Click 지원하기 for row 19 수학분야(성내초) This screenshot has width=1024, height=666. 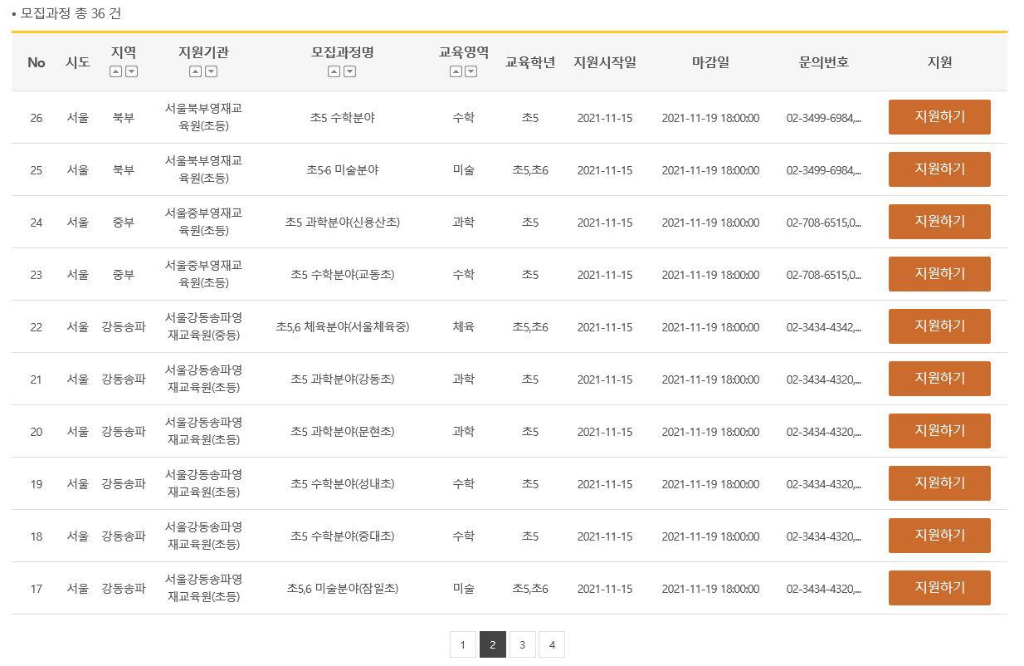(939, 483)
